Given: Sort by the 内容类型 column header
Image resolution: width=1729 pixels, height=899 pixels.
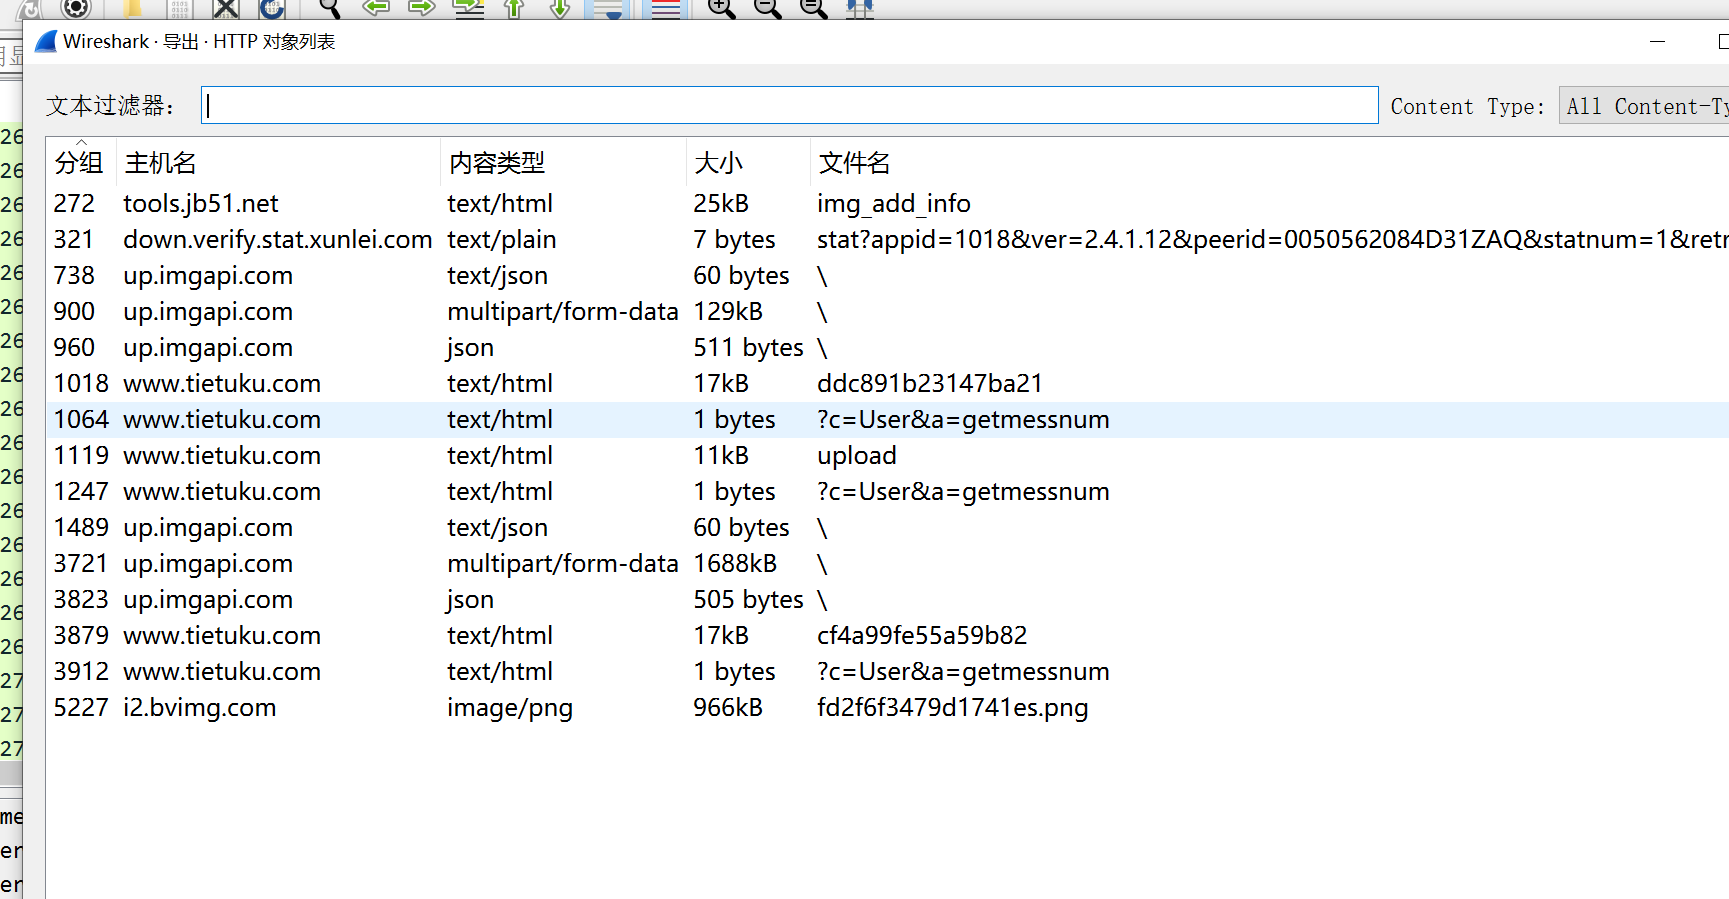Looking at the screenshot, I should coord(563,163).
